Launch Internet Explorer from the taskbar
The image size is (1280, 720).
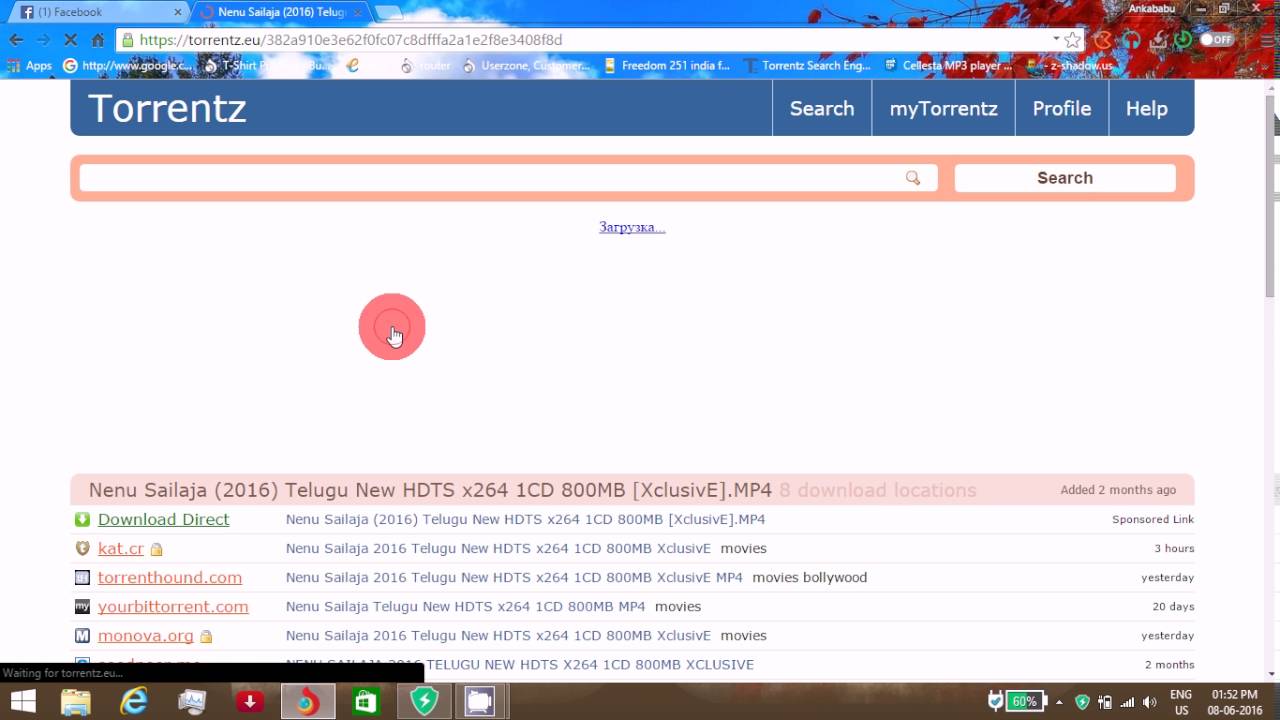134,701
